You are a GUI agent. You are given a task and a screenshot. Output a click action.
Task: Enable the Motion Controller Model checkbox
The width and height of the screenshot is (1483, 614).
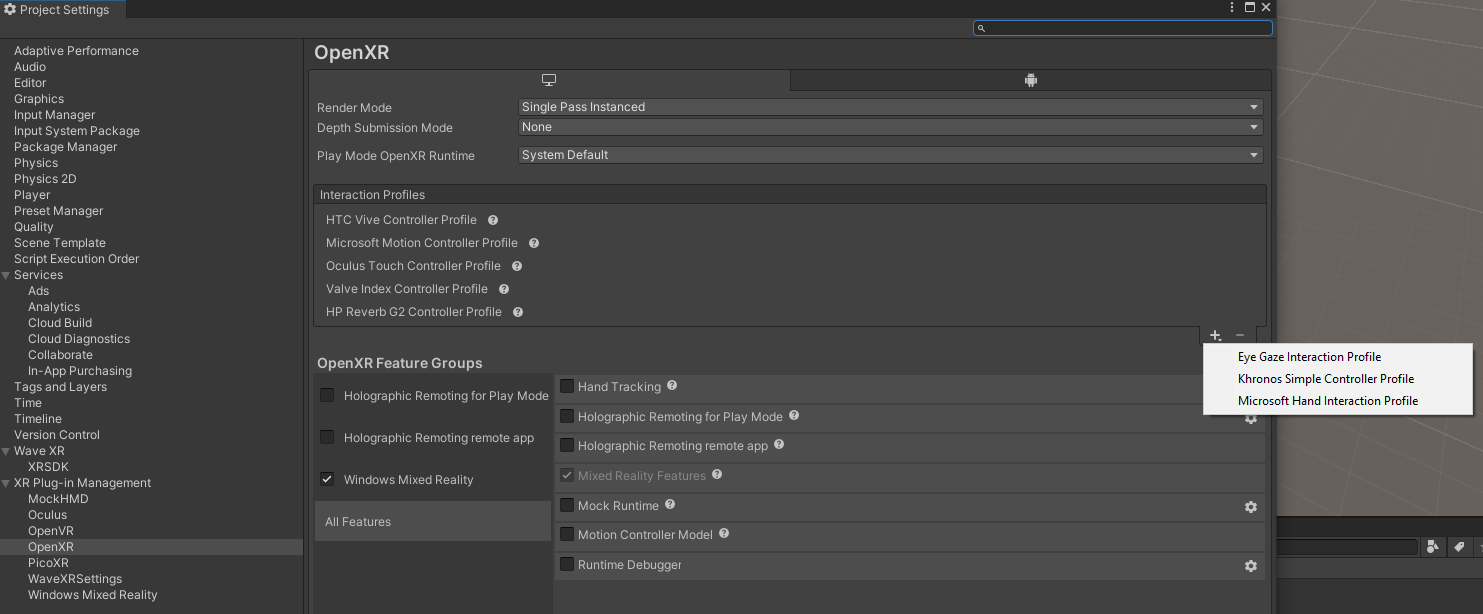567,535
